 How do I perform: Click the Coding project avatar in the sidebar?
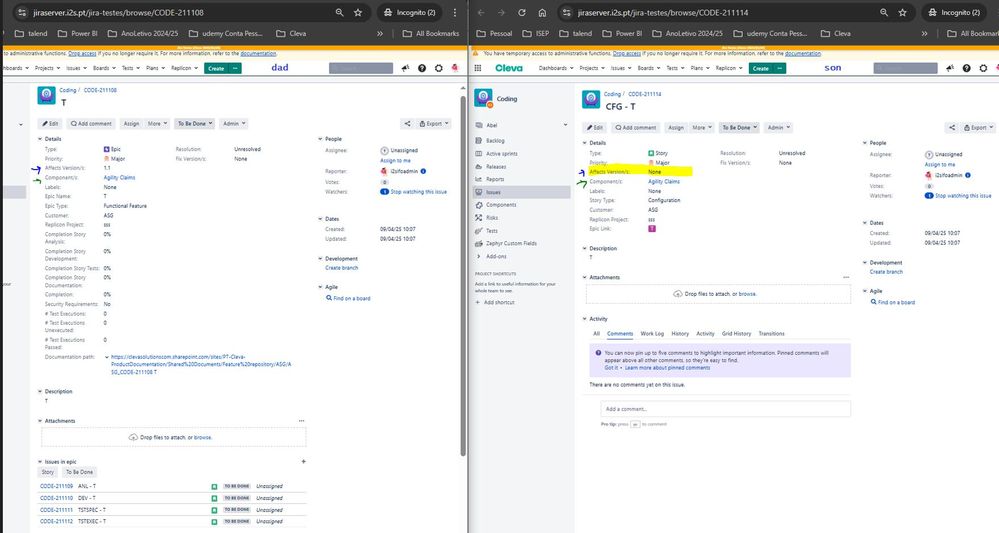tap(483, 99)
